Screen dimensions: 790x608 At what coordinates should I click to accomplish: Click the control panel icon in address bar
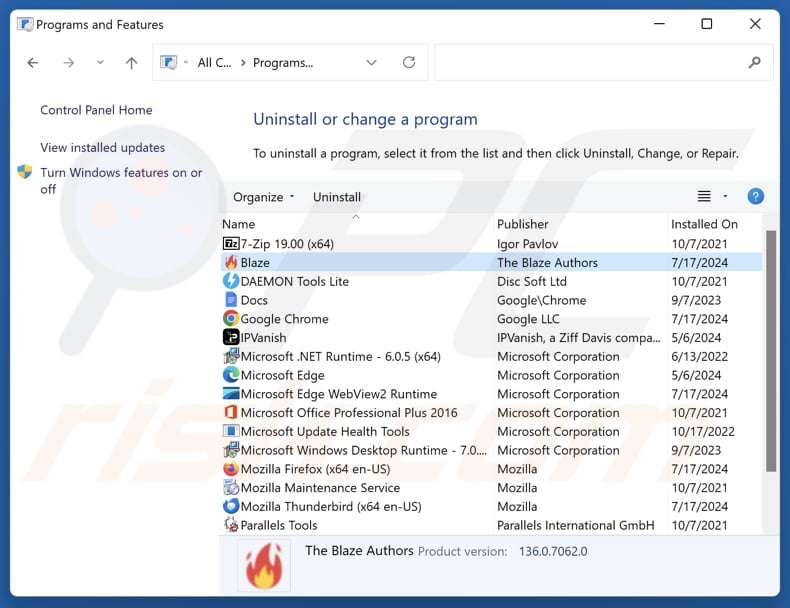[168, 62]
